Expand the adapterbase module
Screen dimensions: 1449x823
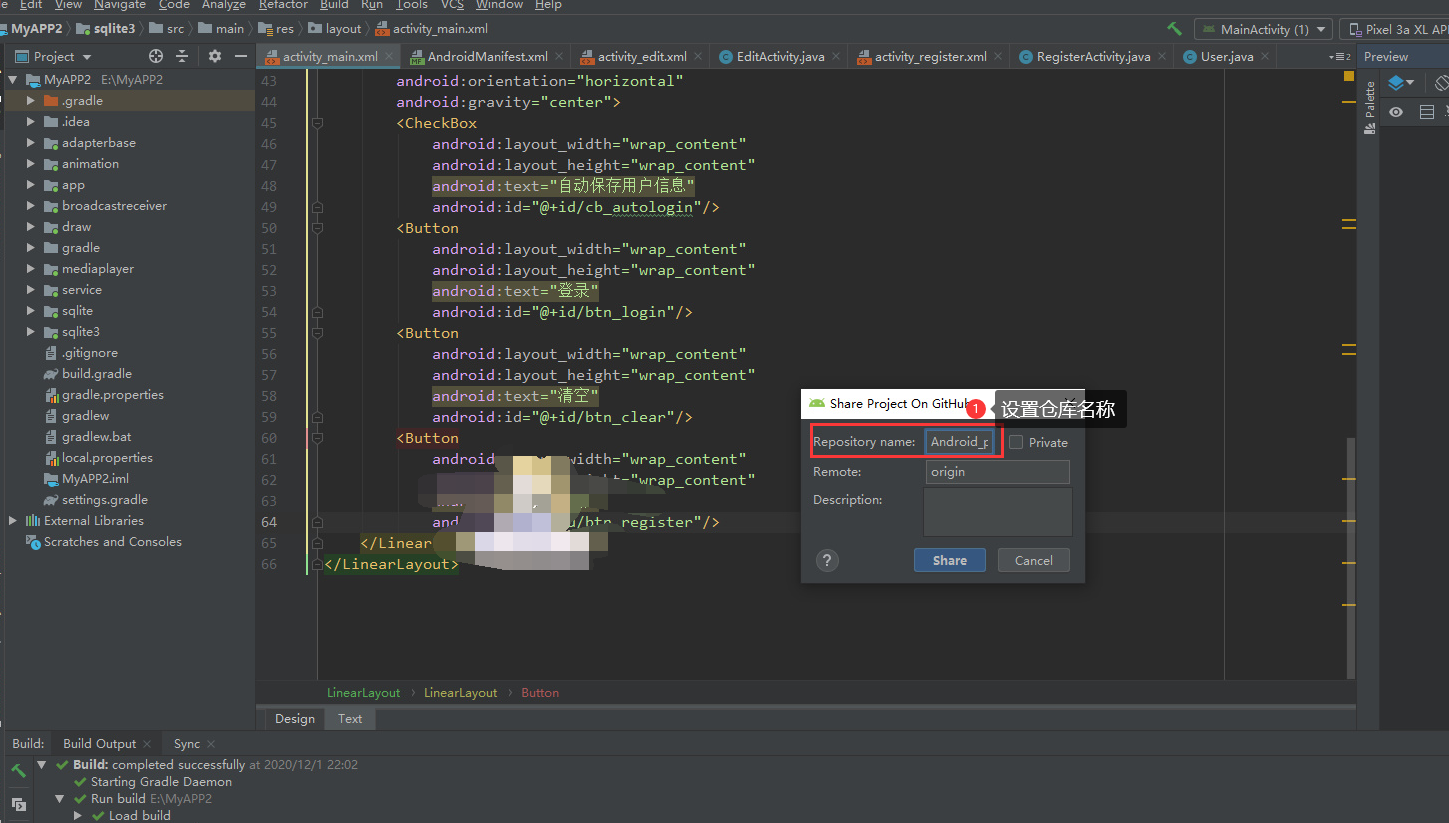coord(31,142)
